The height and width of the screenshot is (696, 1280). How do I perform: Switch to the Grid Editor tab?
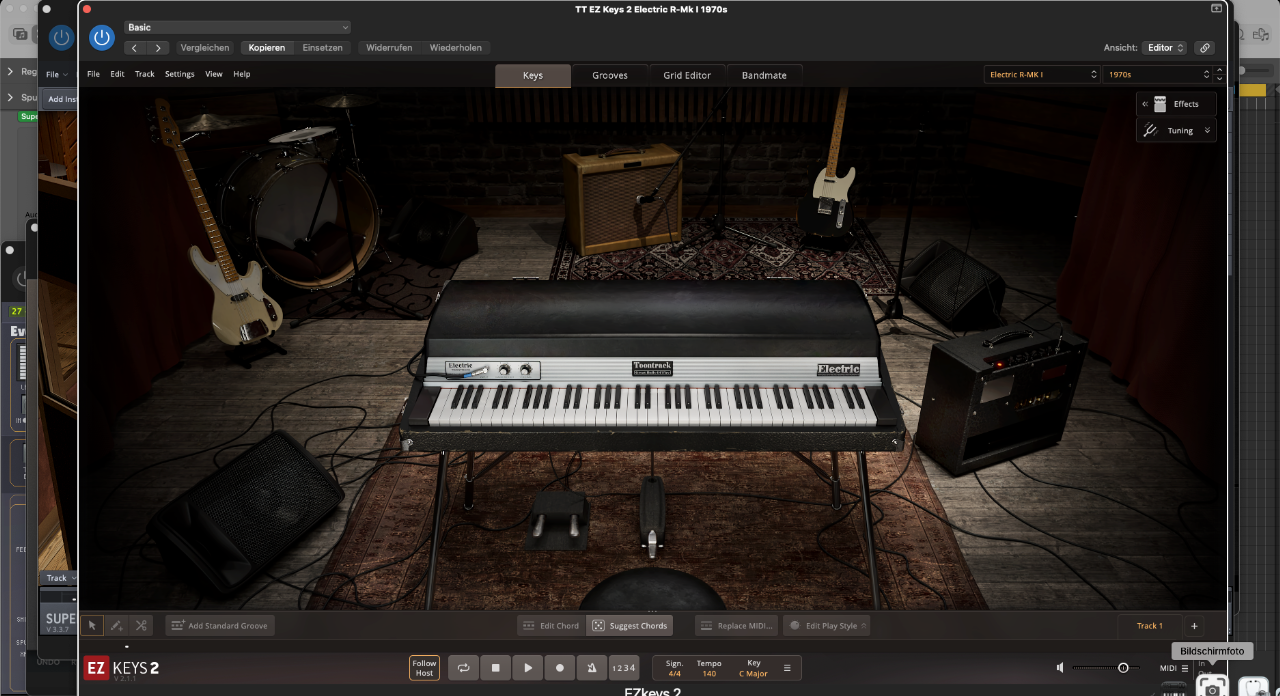click(x=687, y=75)
